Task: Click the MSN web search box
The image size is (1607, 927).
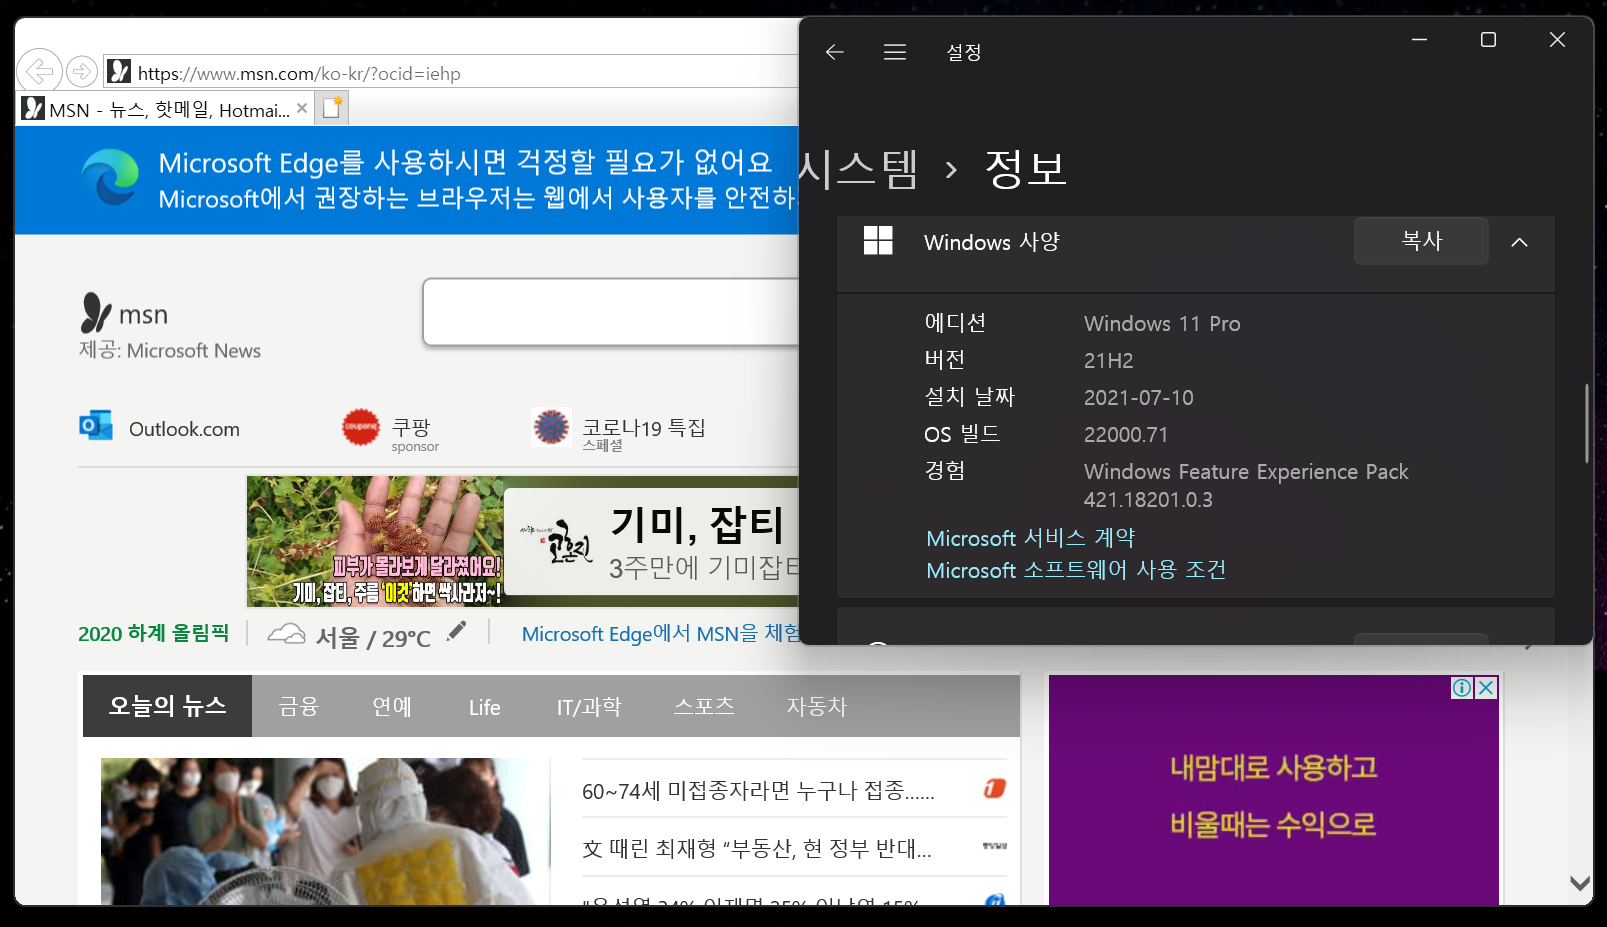Action: click(611, 312)
